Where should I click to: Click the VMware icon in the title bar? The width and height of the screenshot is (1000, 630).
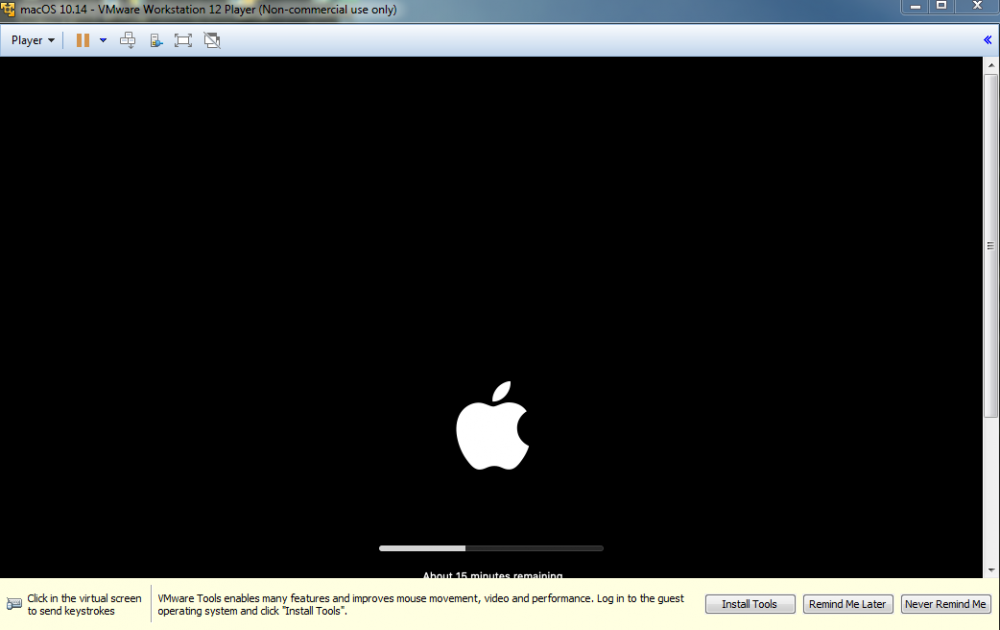click(8, 10)
